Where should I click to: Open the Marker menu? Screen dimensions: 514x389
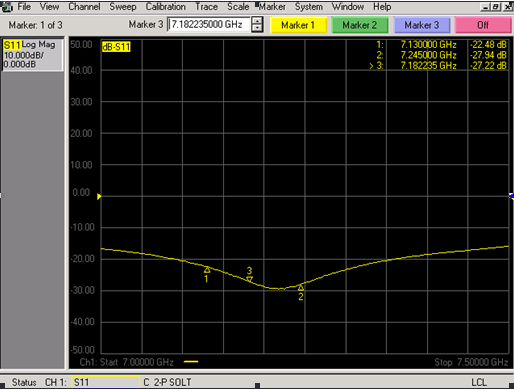tap(272, 7)
